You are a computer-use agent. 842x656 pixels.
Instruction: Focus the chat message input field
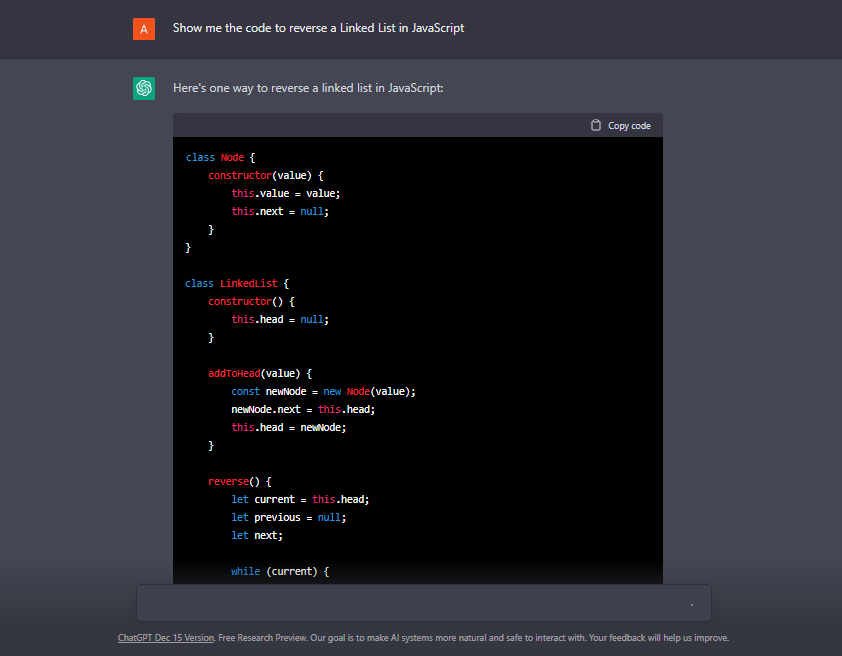[410, 604]
